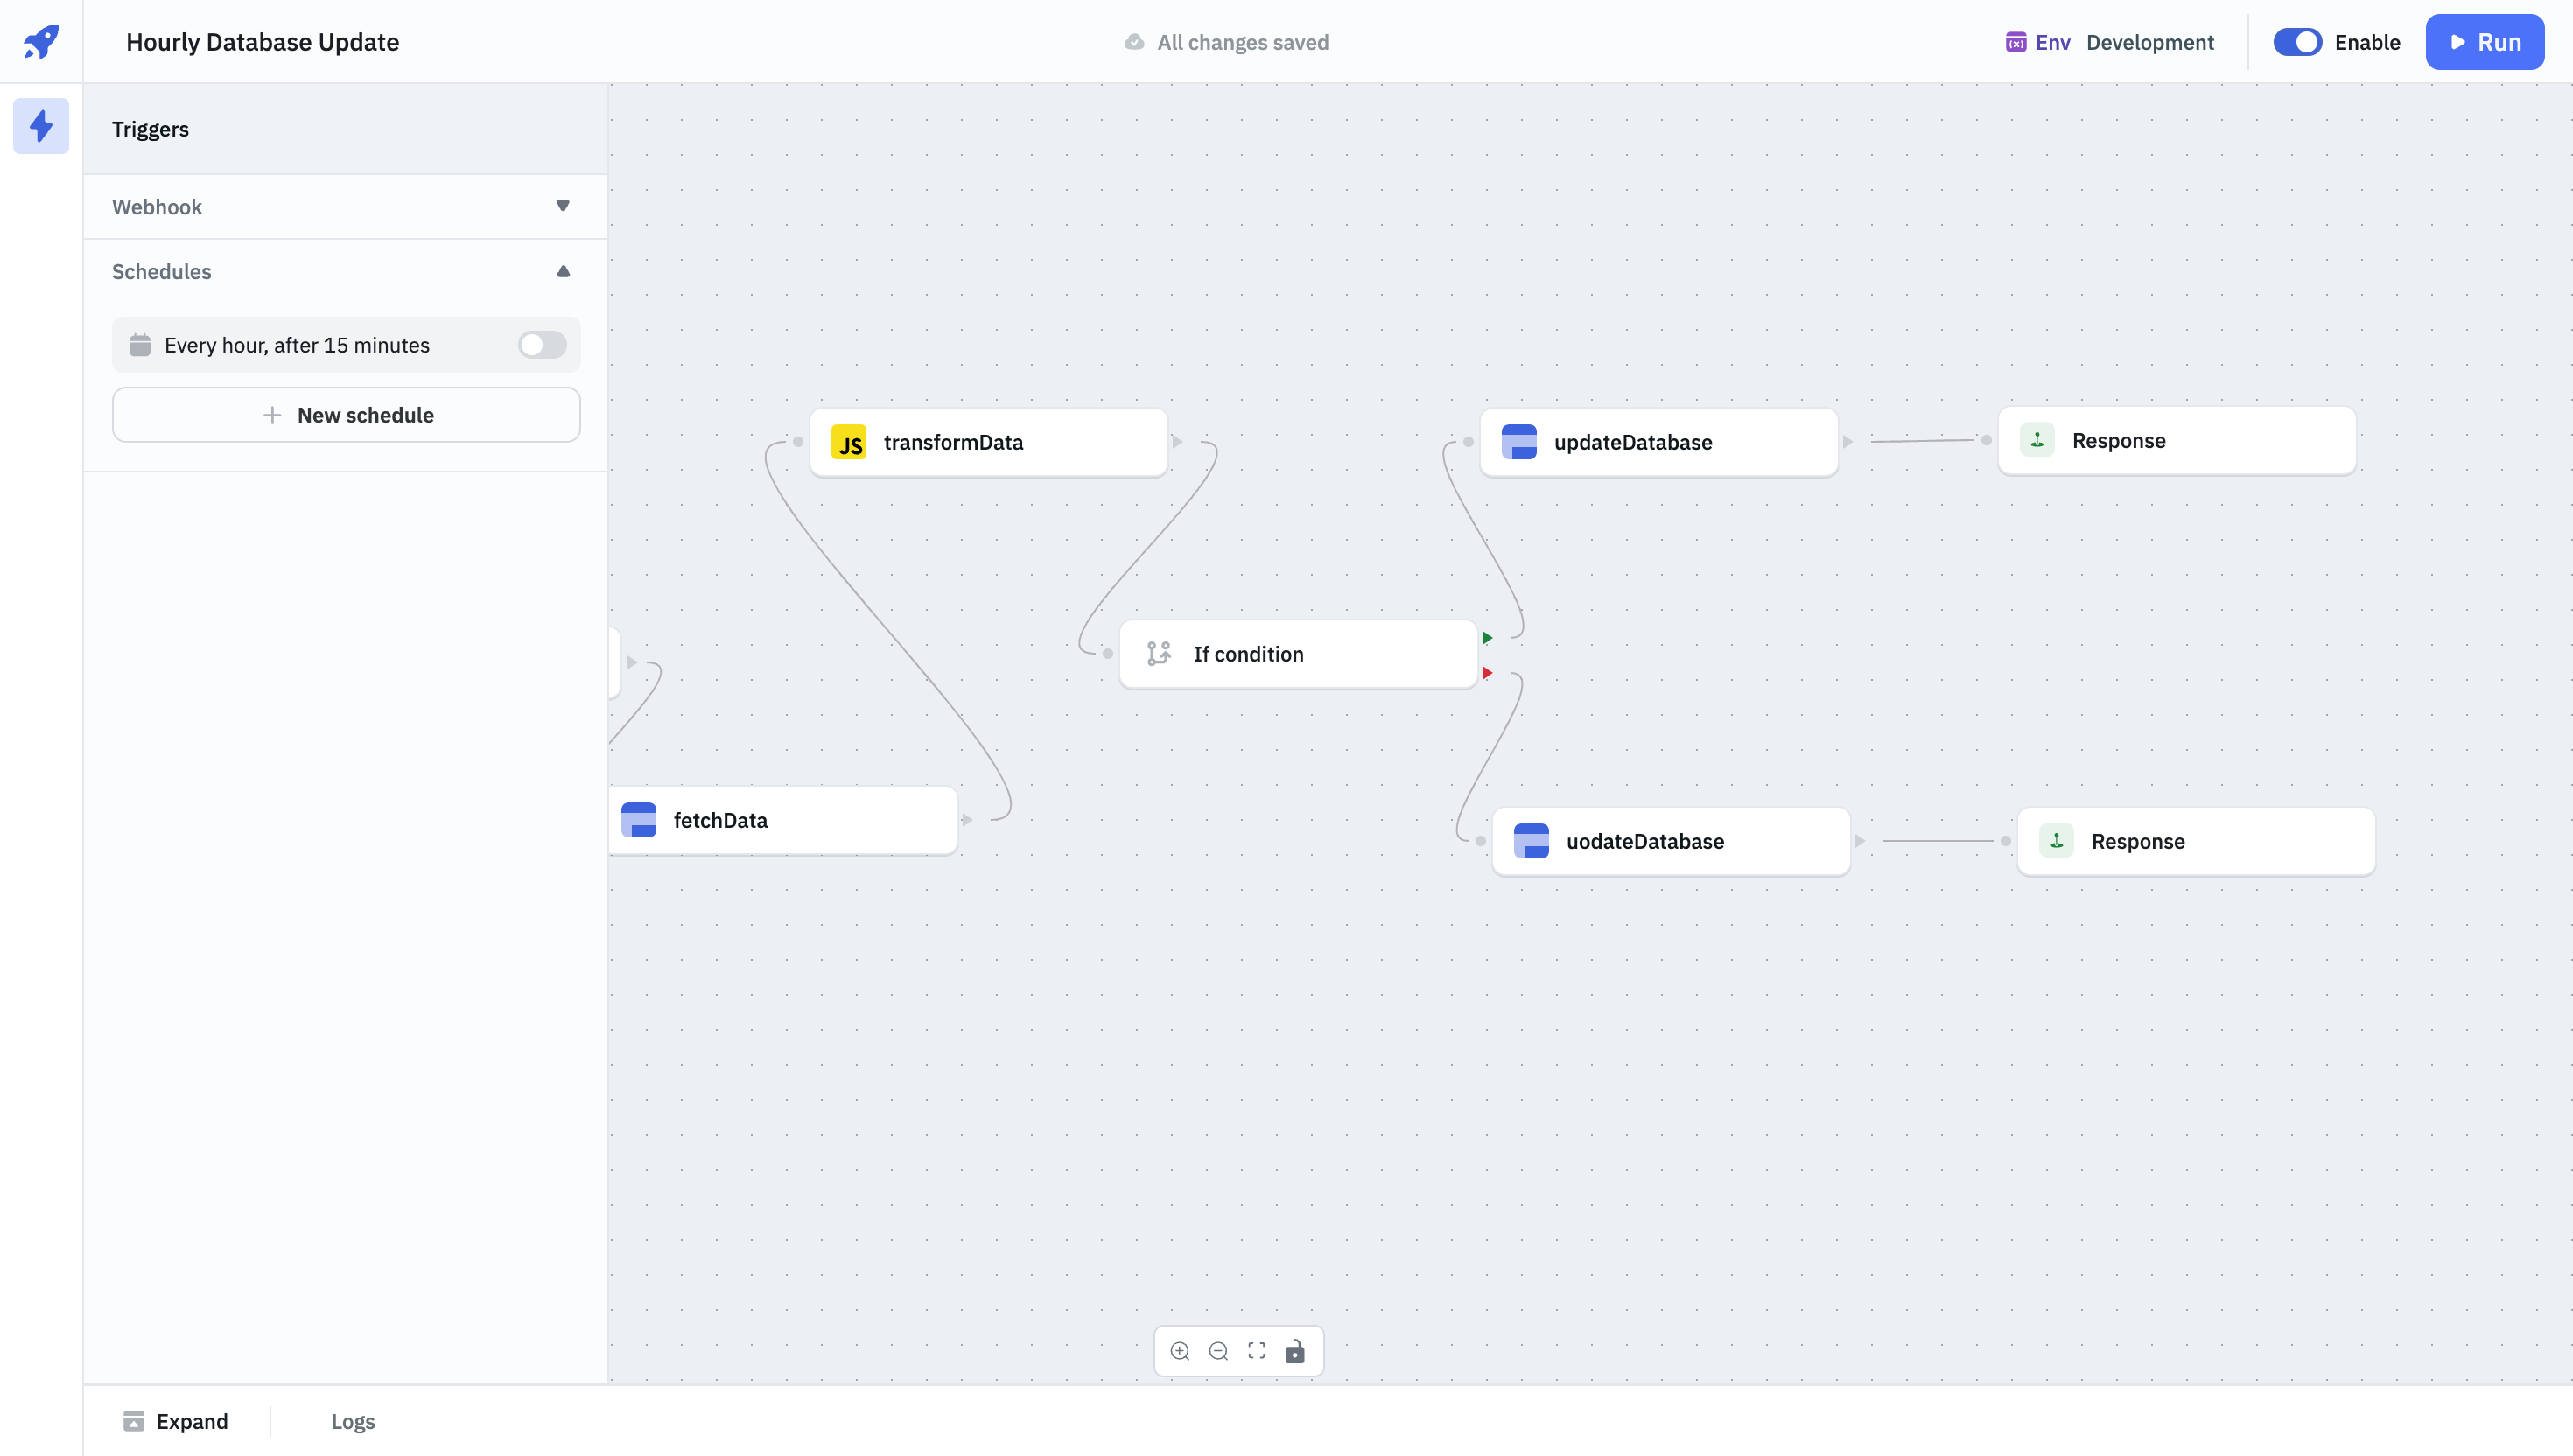Image resolution: width=2573 pixels, height=1456 pixels.
Task: Click the zoom out canvas icon
Action: pyautogui.click(x=1218, y=1351)
